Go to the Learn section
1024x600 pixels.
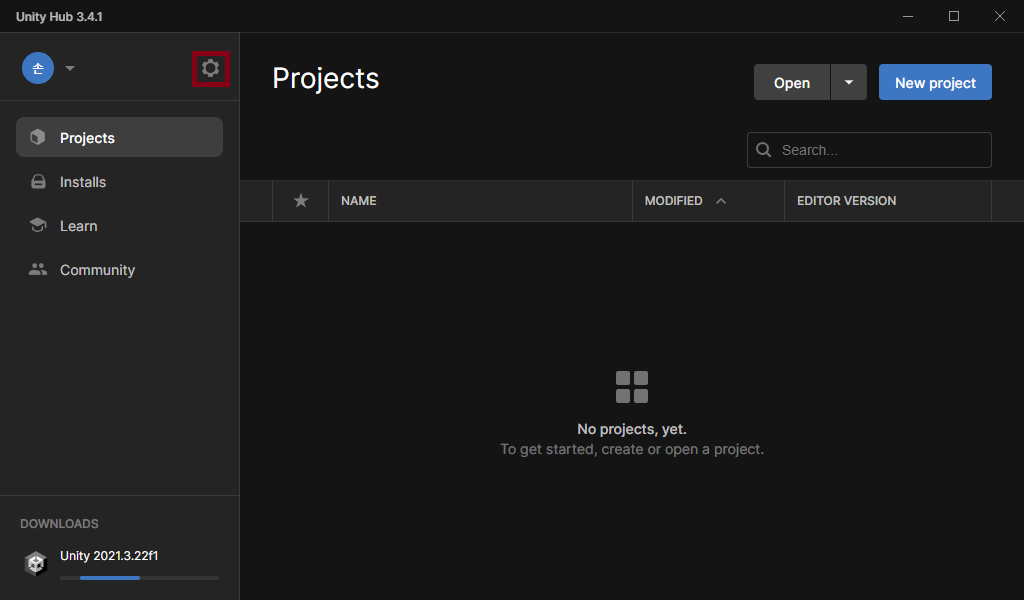click(x=120, y=226)
